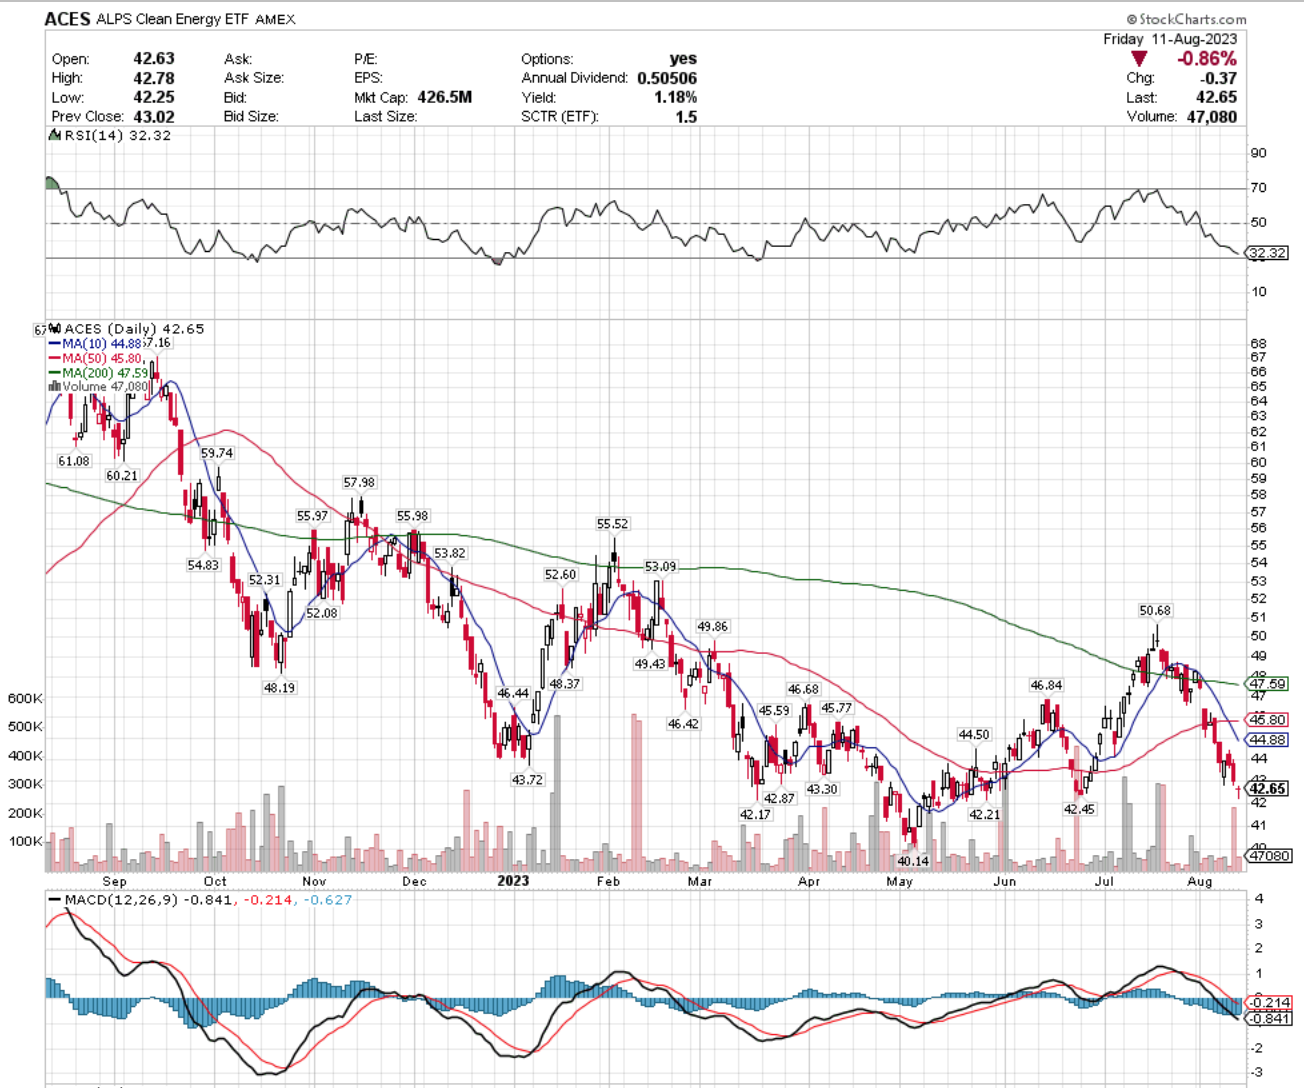This screenshot has height=1088, width=1304.
Task: Click the 'RSI(14) 32.32' indicator label
Action: [x=118, y=136]
